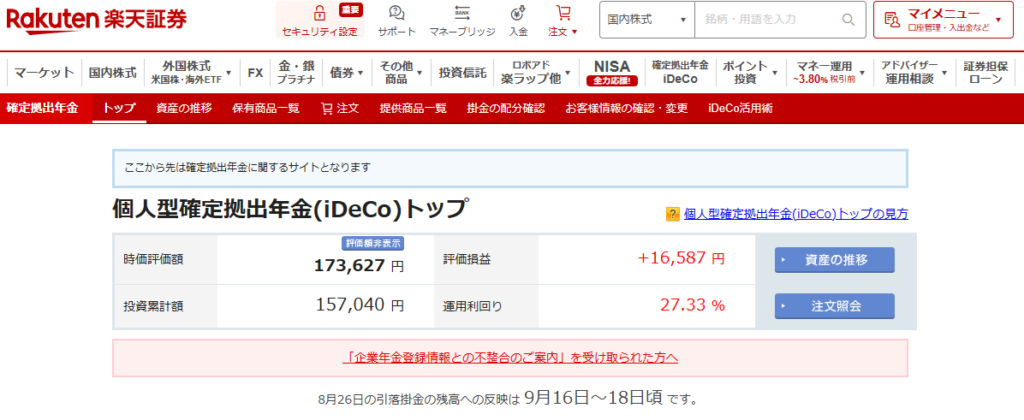Click the help icon beside iDeCoトップの見方
The width and height of the screenshot is (1024, 420).
click(x=673, y=214)
